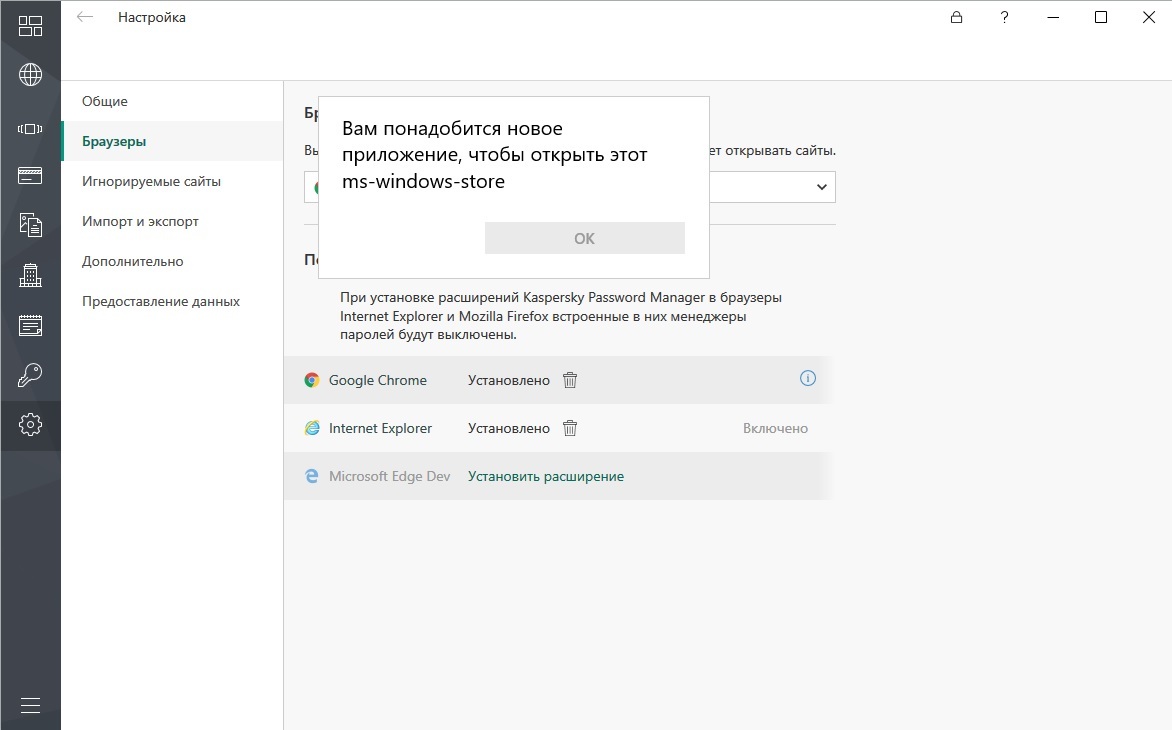Open the addresses building icon in sidebar

[30, 275]
